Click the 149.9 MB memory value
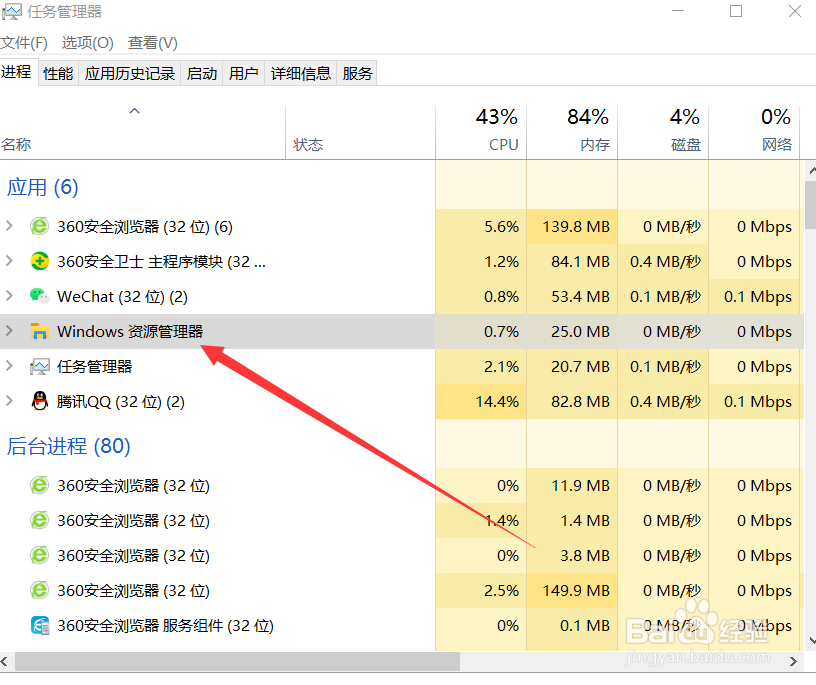The image size is (816, 685). [576, 590]
